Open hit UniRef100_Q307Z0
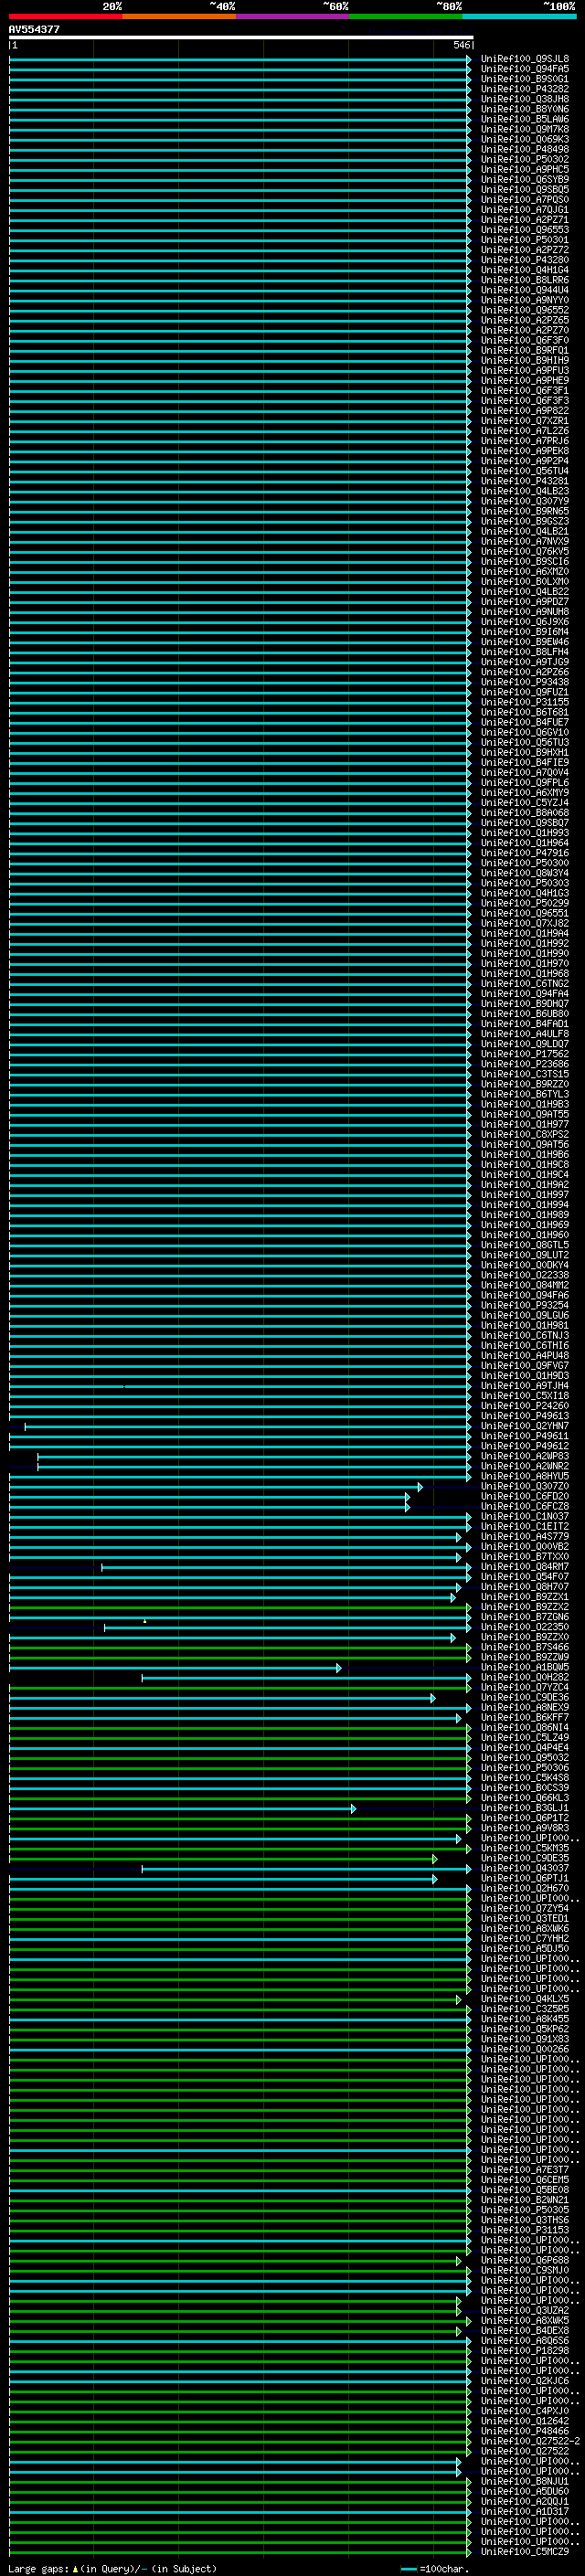 tap(525, 1486)
